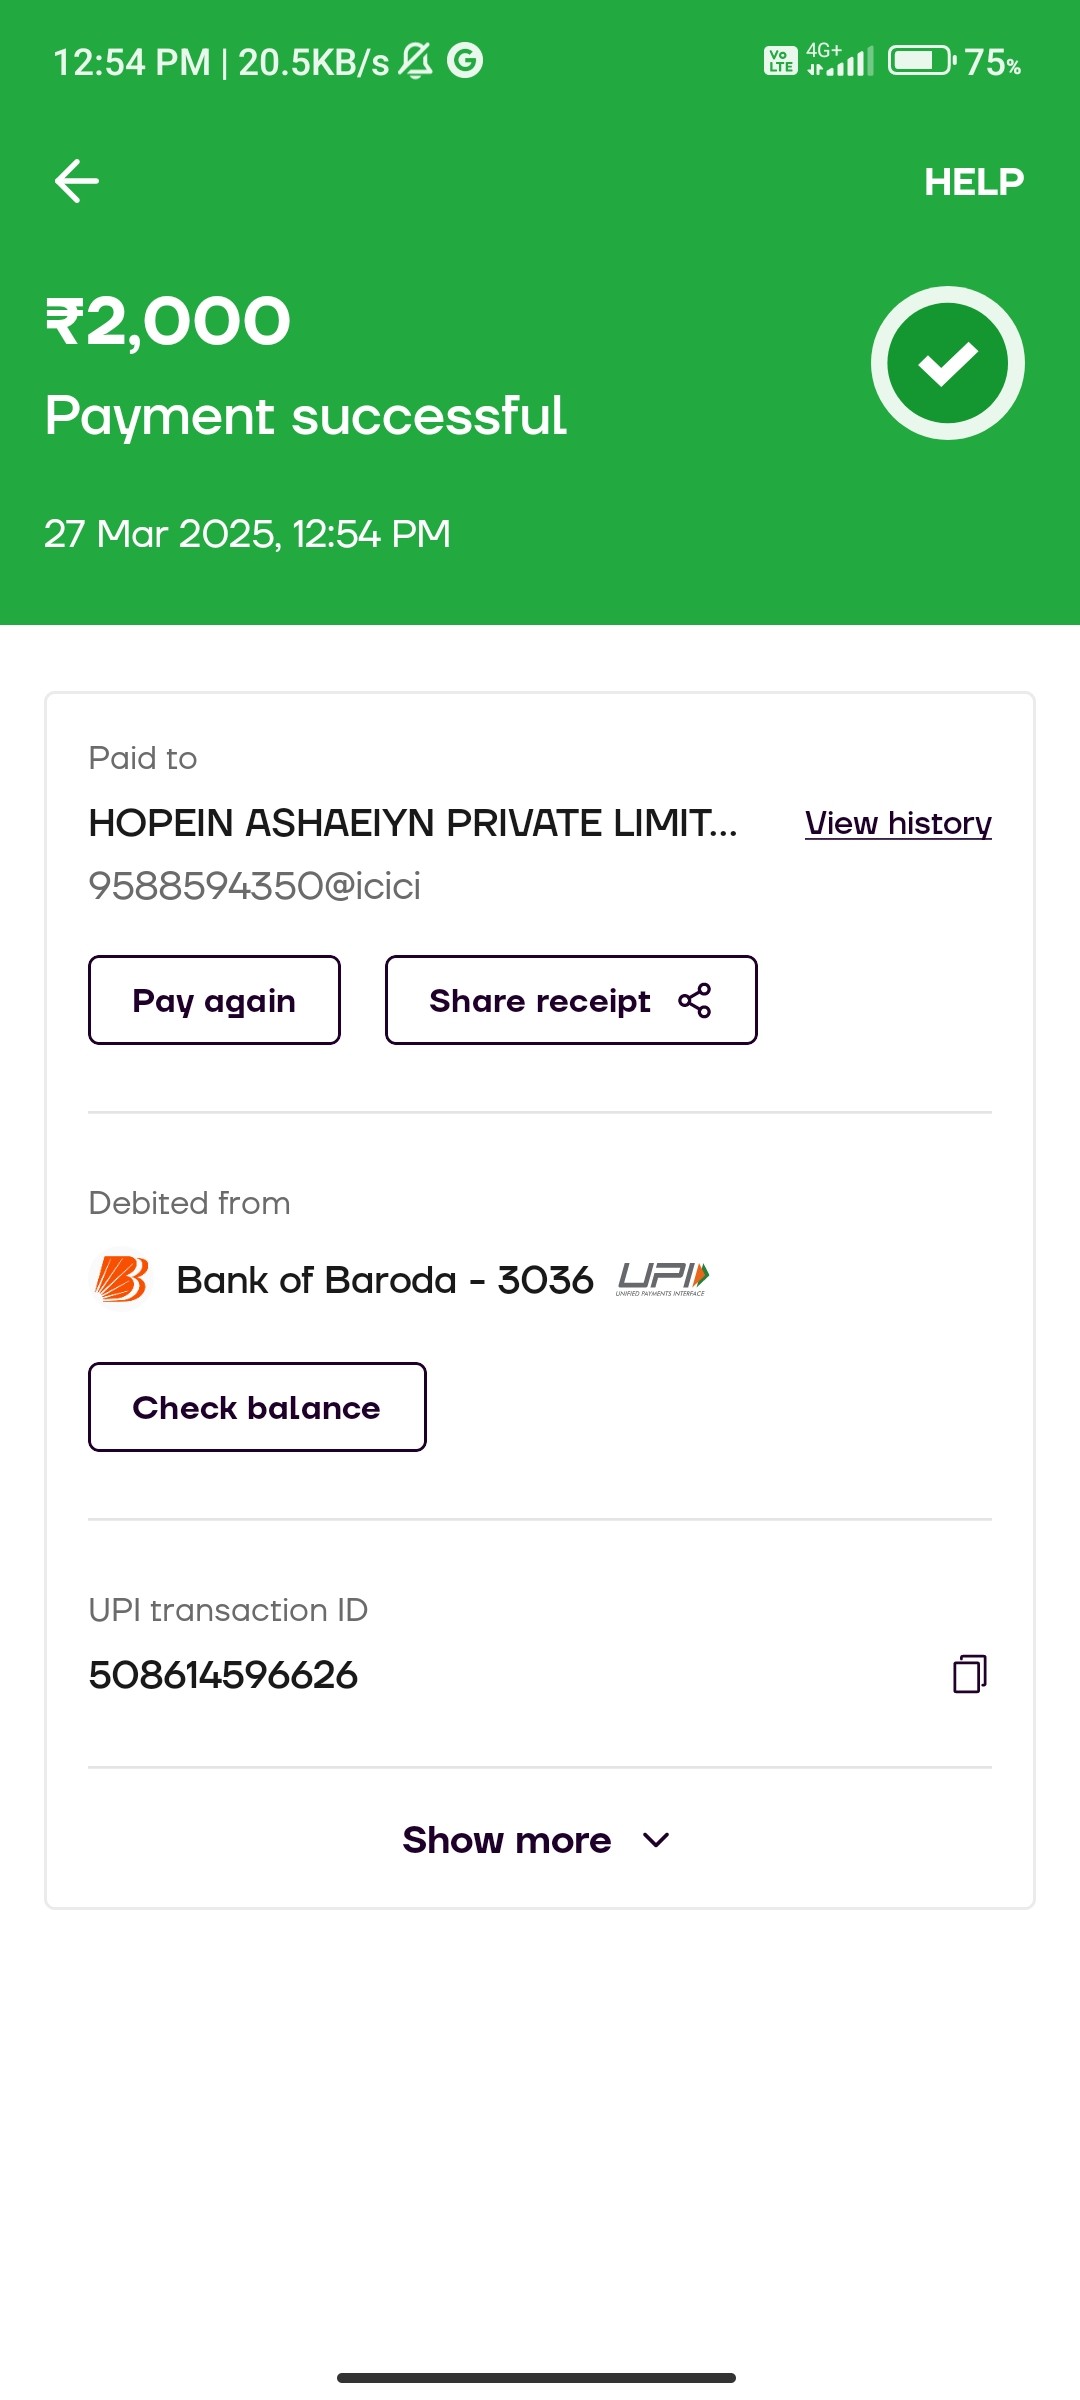Tap the UPI address 9588594350@icici

[x=255, y=886]
